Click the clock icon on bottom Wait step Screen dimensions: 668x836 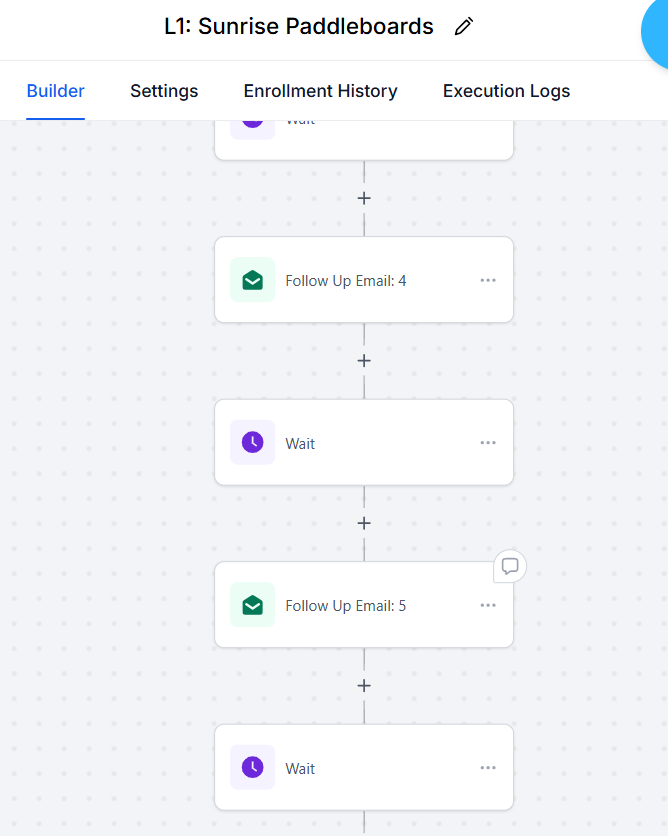tap(253, 767)
